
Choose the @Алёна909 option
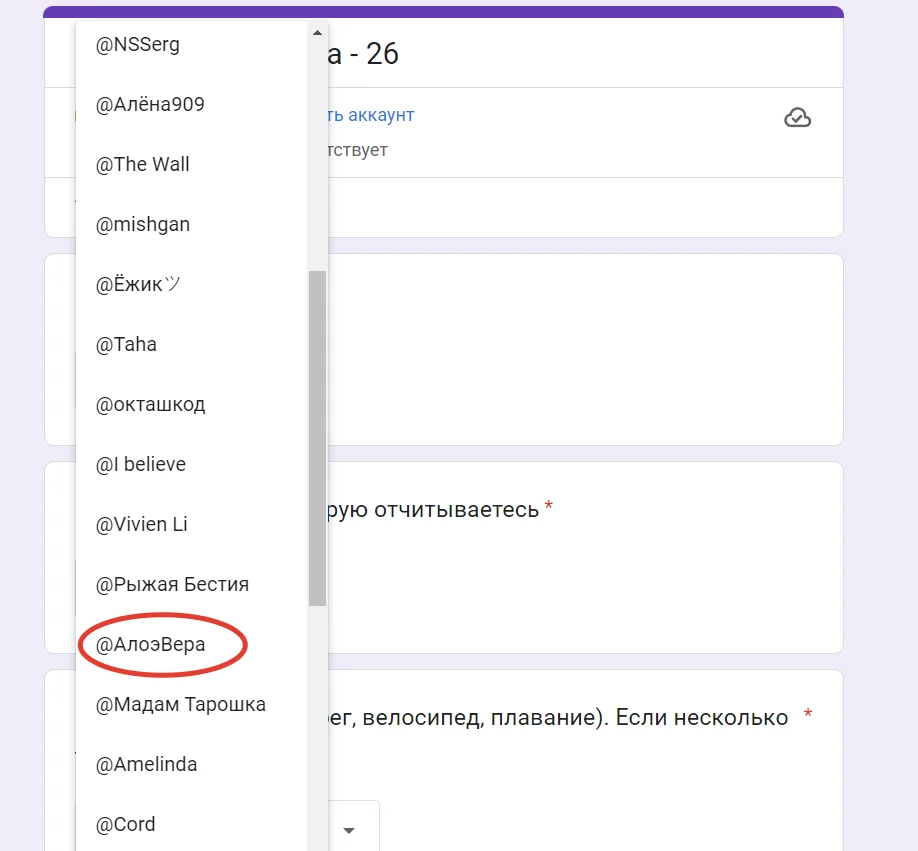tap(150, 105)
